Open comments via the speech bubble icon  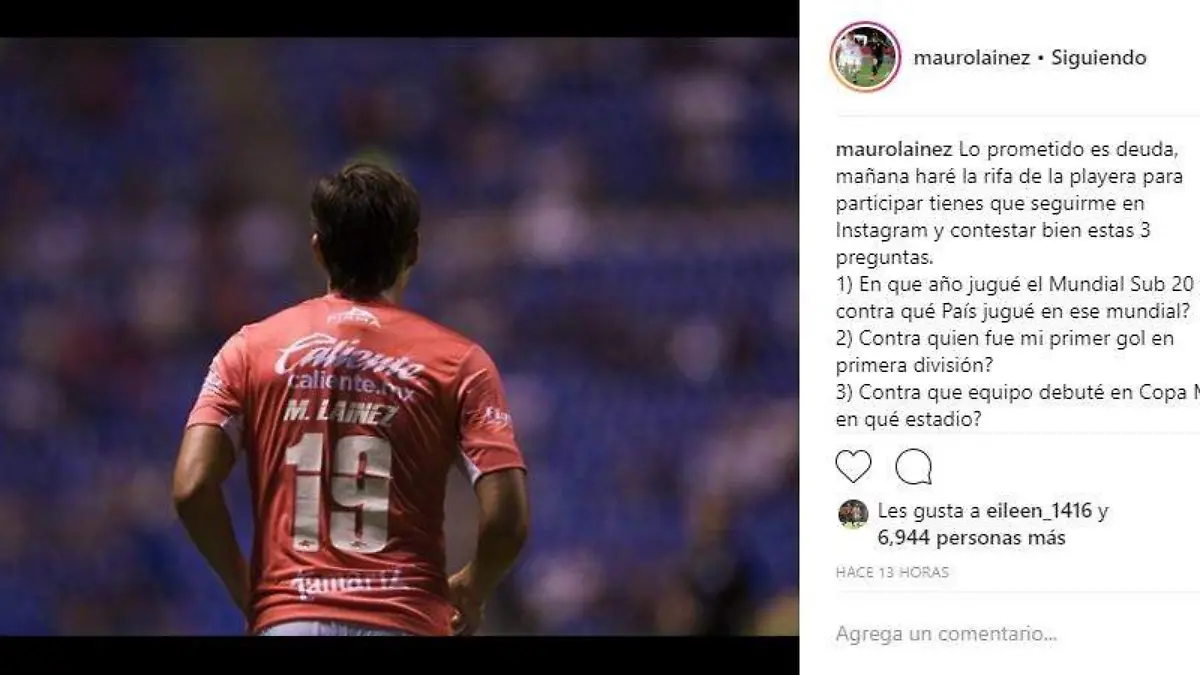coord(913,467)
